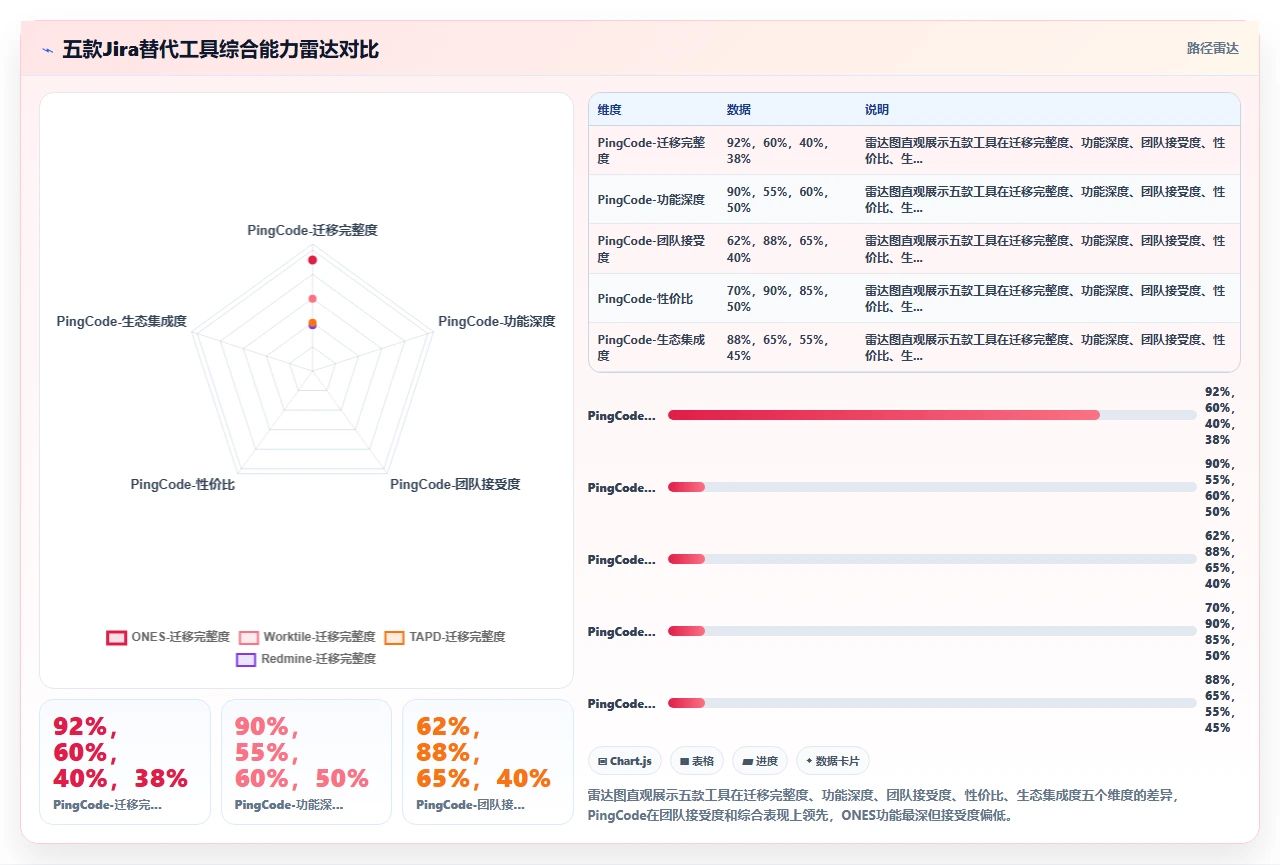This screenshot has width=1280, height=865.
Task: Click the pink radar data point
Action: [x=312, y=299]
